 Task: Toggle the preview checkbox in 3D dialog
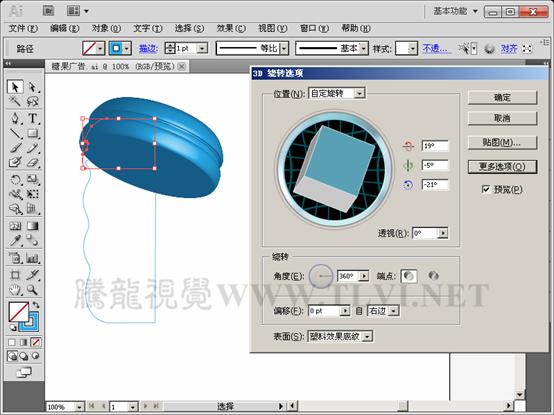[x=486, y=189]
